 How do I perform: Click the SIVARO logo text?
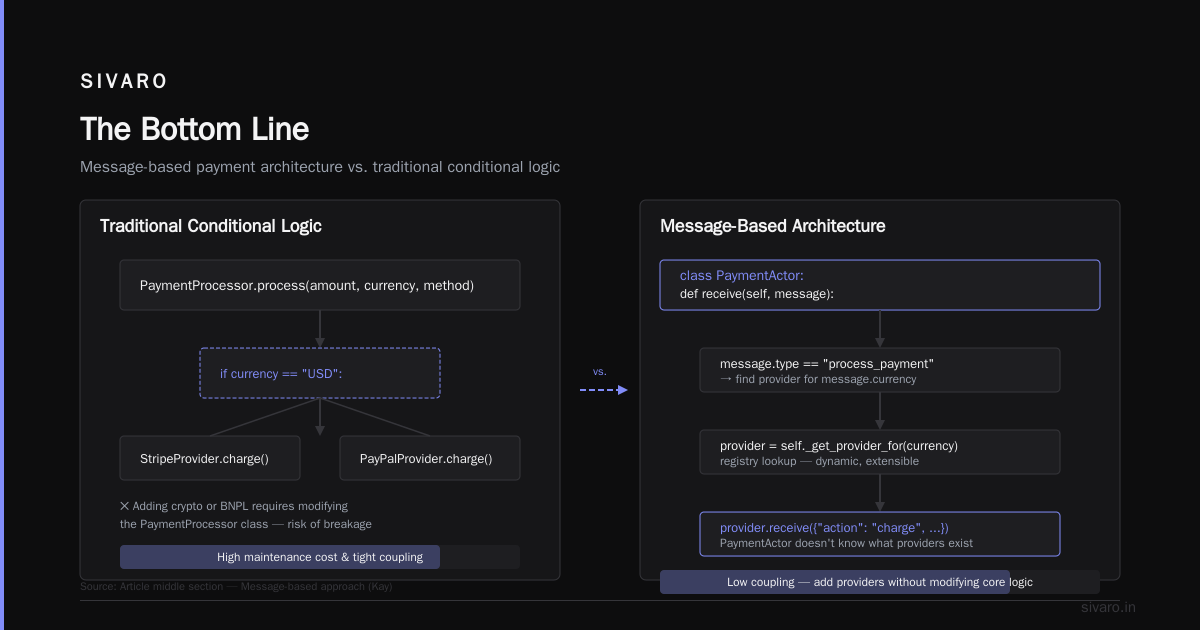(124, 82)
